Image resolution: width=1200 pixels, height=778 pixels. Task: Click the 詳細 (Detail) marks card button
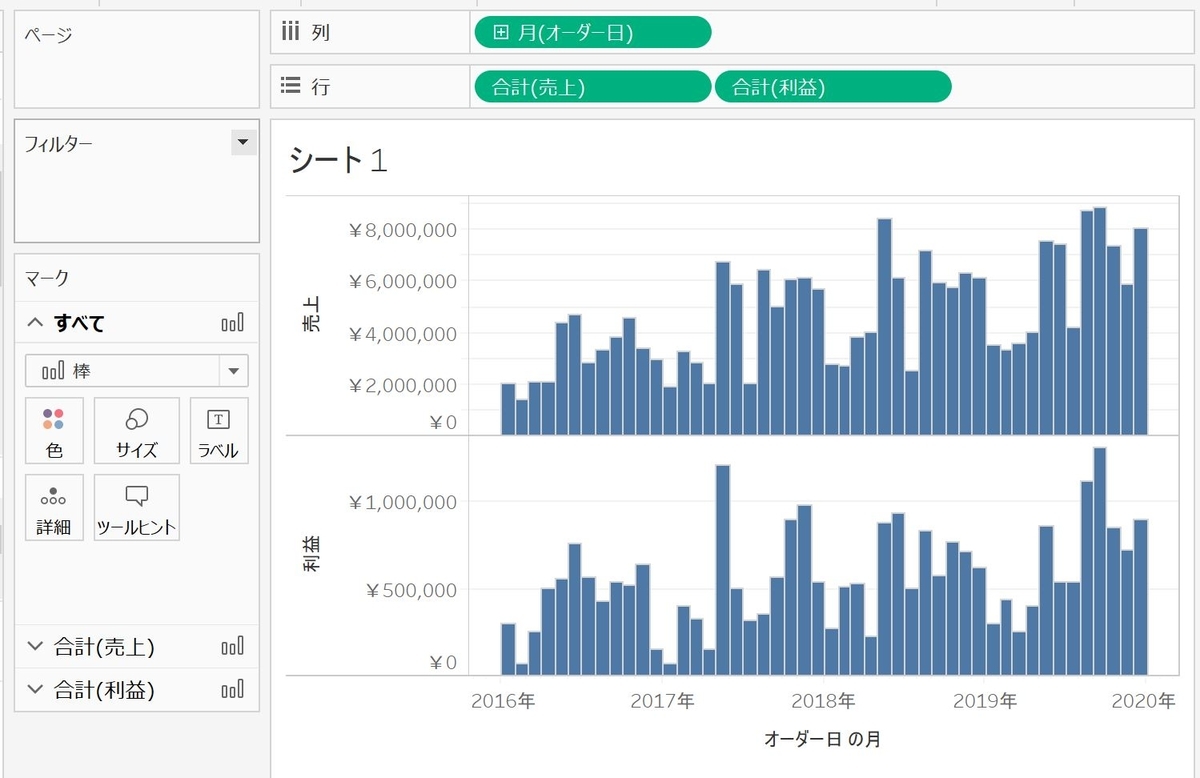tap(54, 508)
